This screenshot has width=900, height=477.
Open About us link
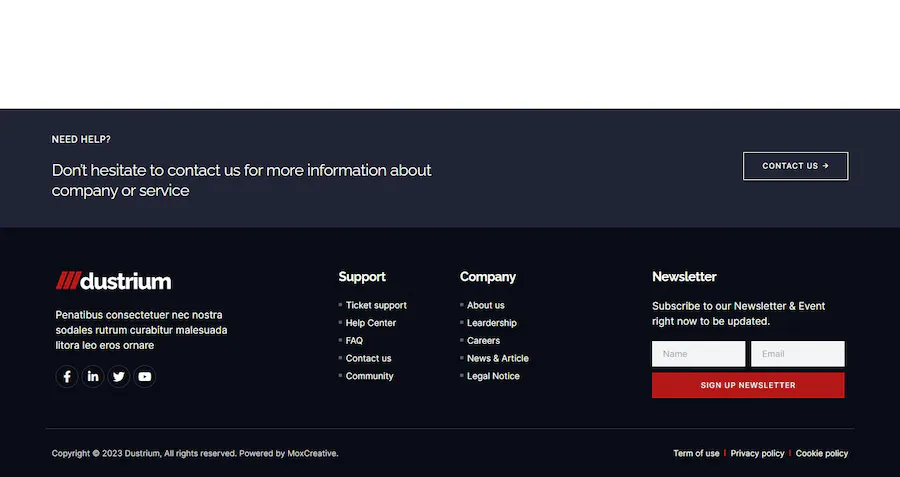pyautogui.click(x=486, y=305)
